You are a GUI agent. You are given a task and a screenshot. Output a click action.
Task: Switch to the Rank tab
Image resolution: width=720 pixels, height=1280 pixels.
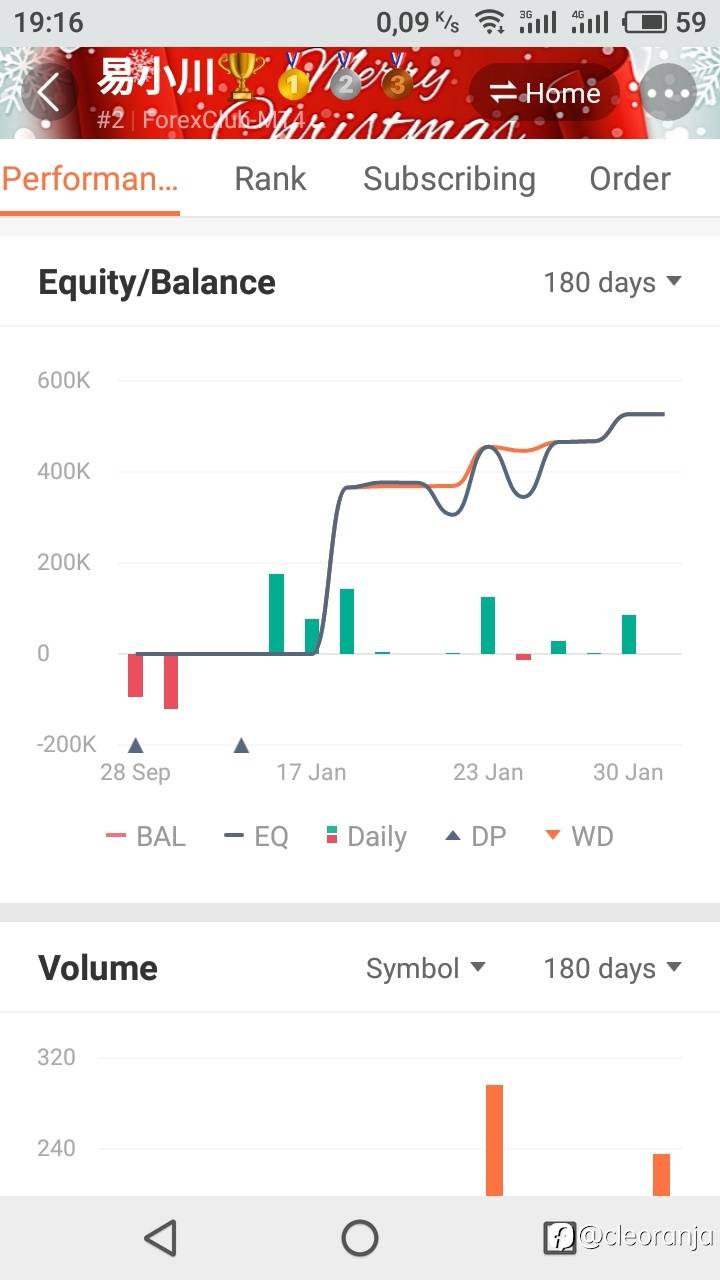click(270, 178)
